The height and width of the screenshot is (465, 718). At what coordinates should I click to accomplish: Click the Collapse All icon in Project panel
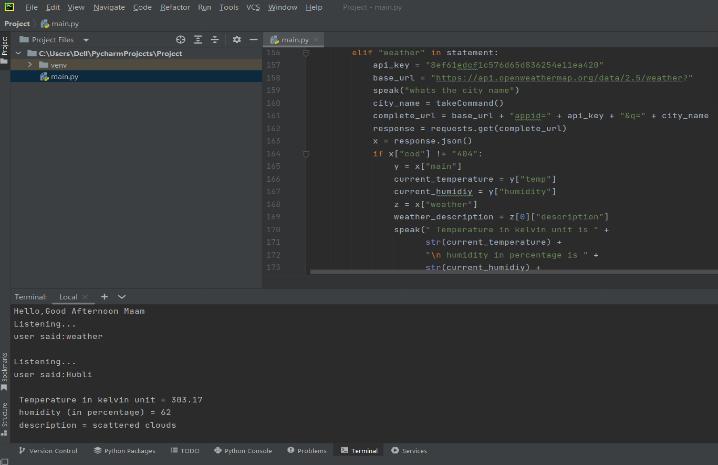(215, 40)
